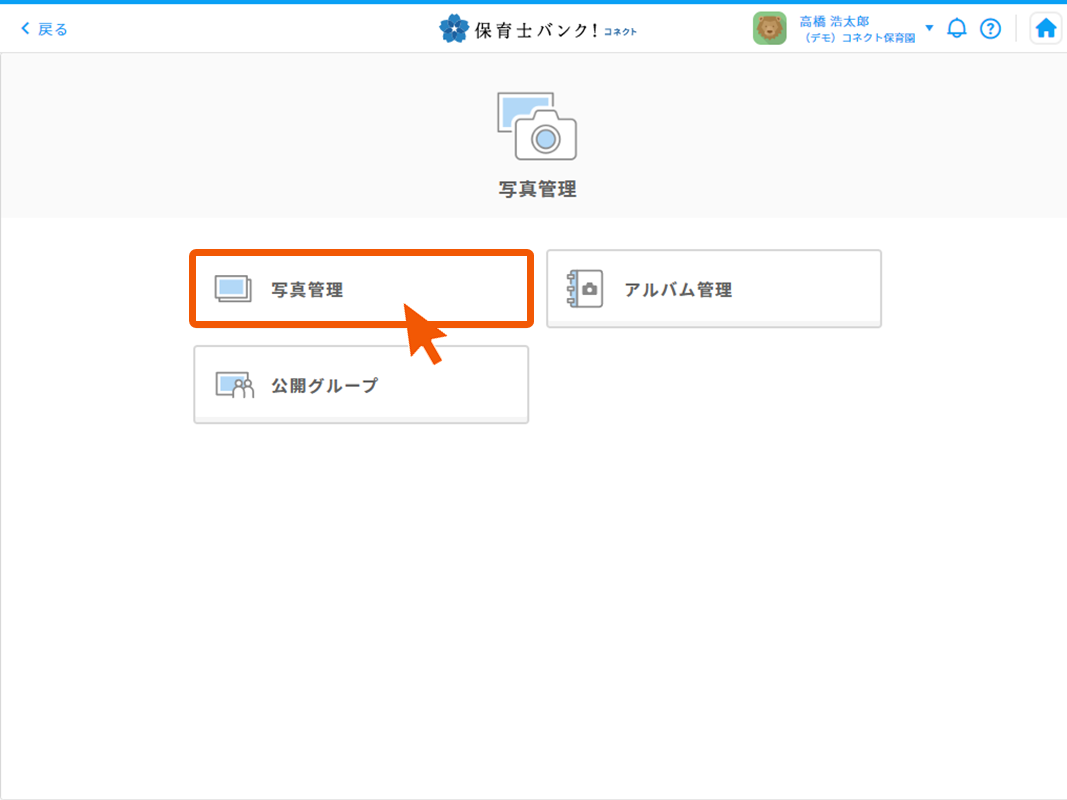Click the 写真管理 page heading text
Viewport: 1067px width, 800px height.
tap(538, 189)
